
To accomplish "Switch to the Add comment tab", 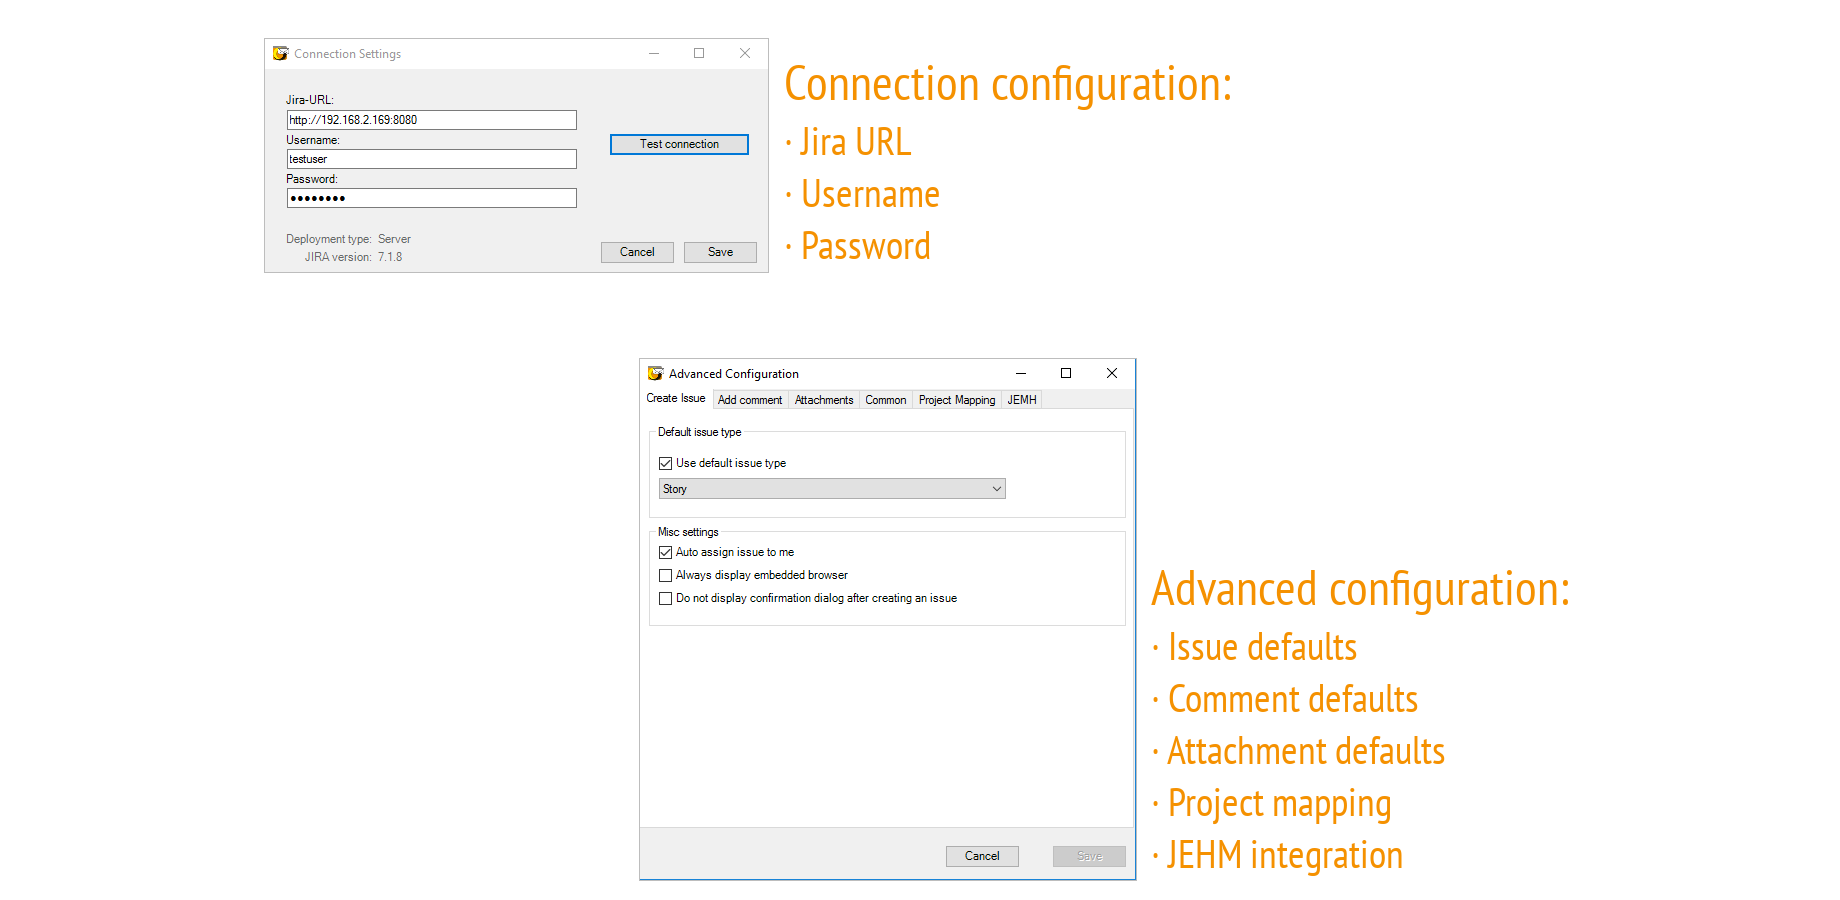I will point(750,399).
